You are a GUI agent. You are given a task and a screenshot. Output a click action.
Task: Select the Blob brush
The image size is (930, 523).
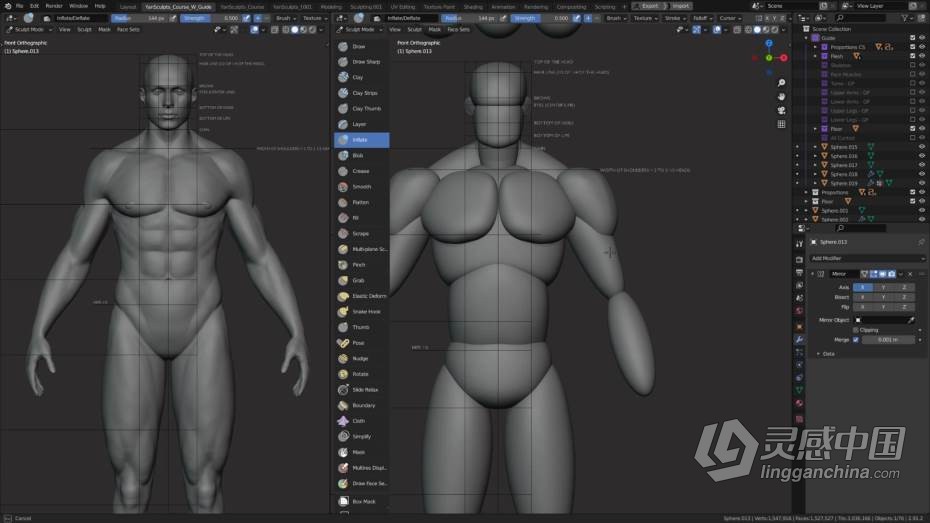coord(361,155)
